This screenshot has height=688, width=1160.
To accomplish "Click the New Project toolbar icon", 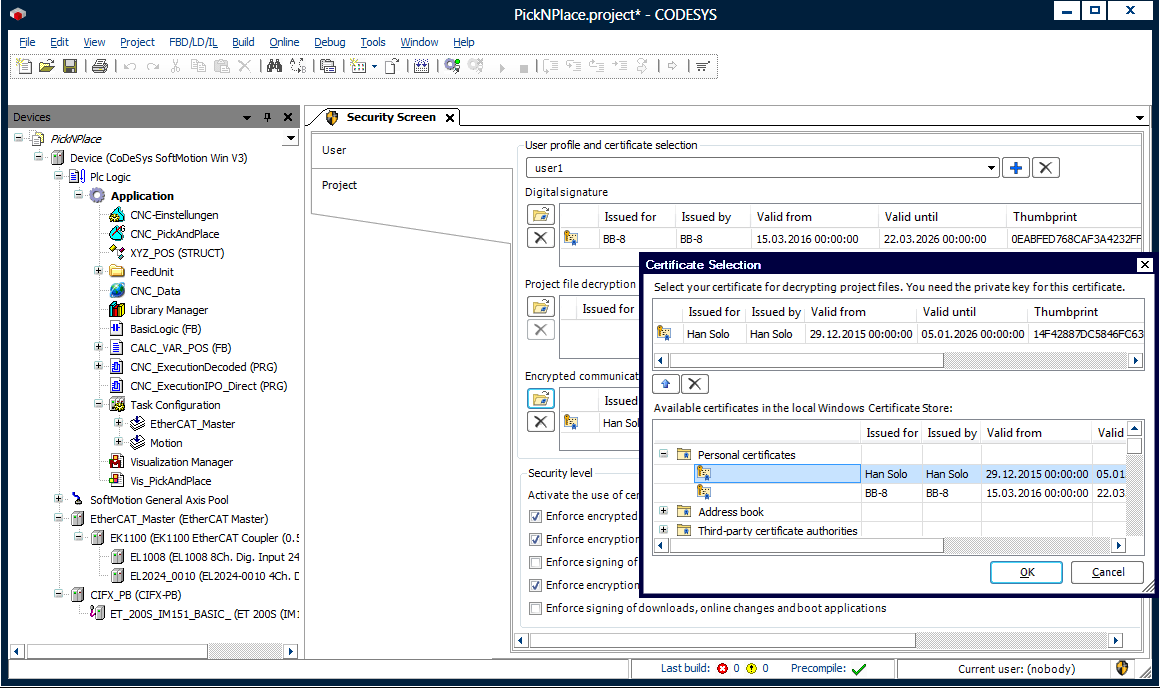I will coord(25,66).
